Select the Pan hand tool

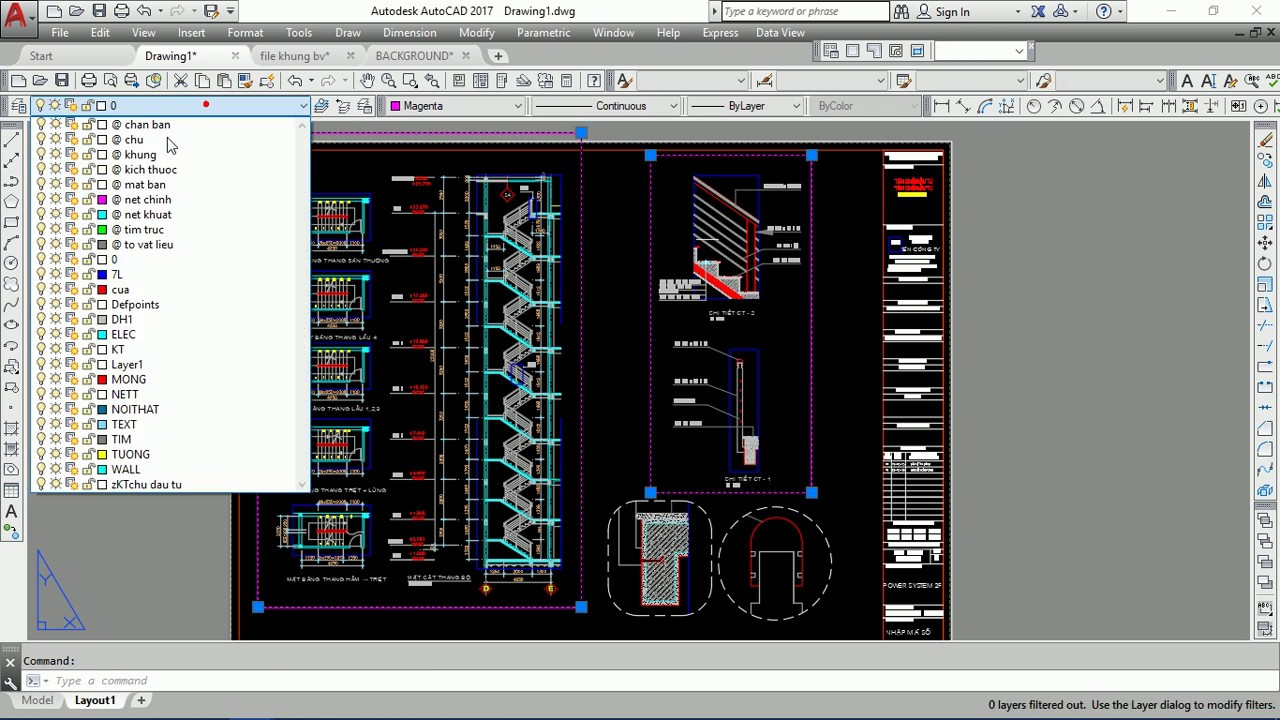(x=367, y=80)
